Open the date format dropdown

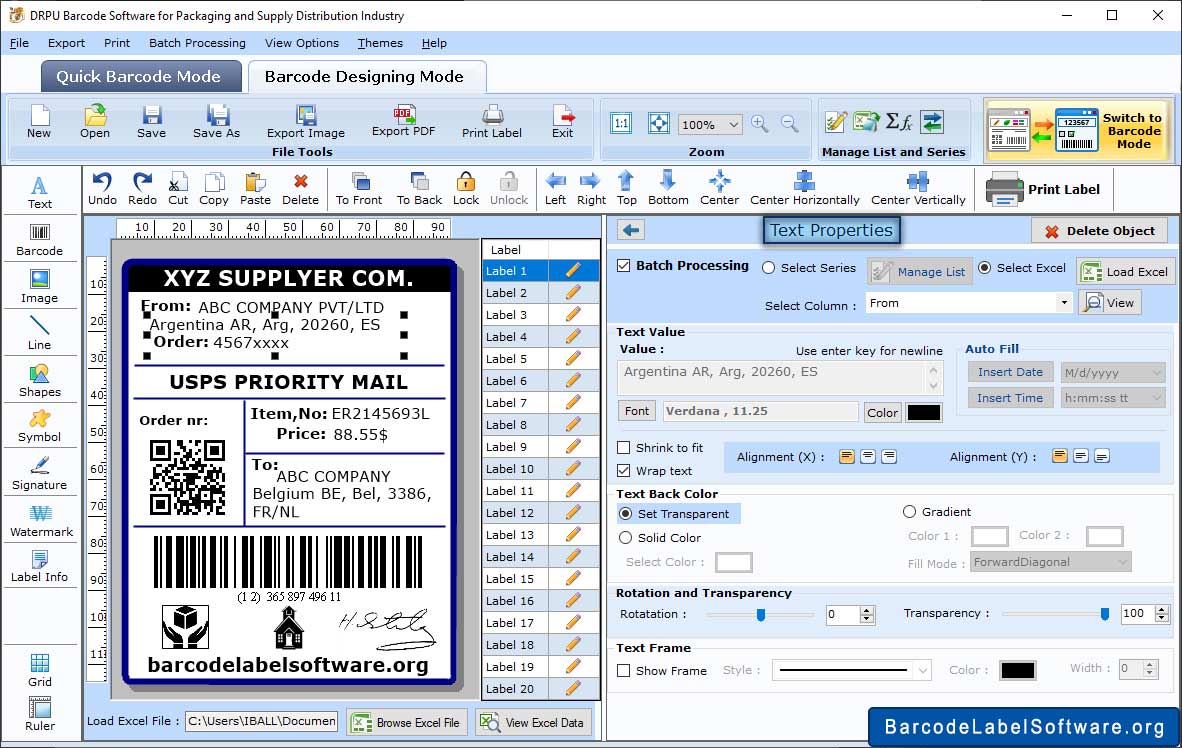coord(1156,372)
